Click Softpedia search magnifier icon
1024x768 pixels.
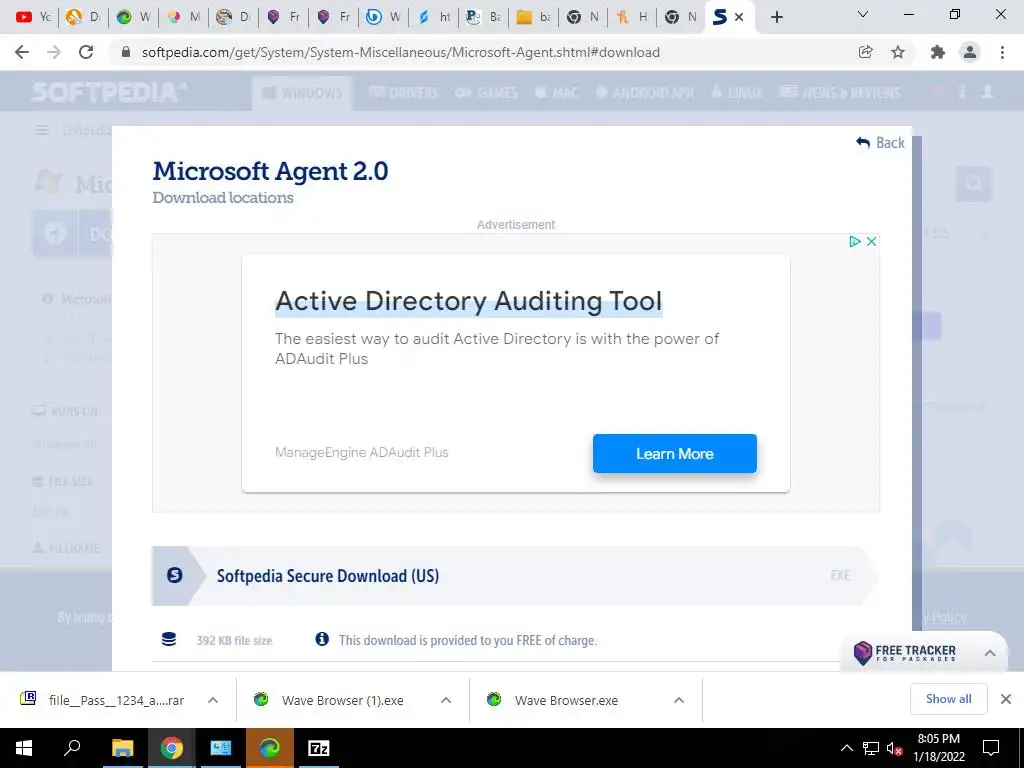pos(974,184)
